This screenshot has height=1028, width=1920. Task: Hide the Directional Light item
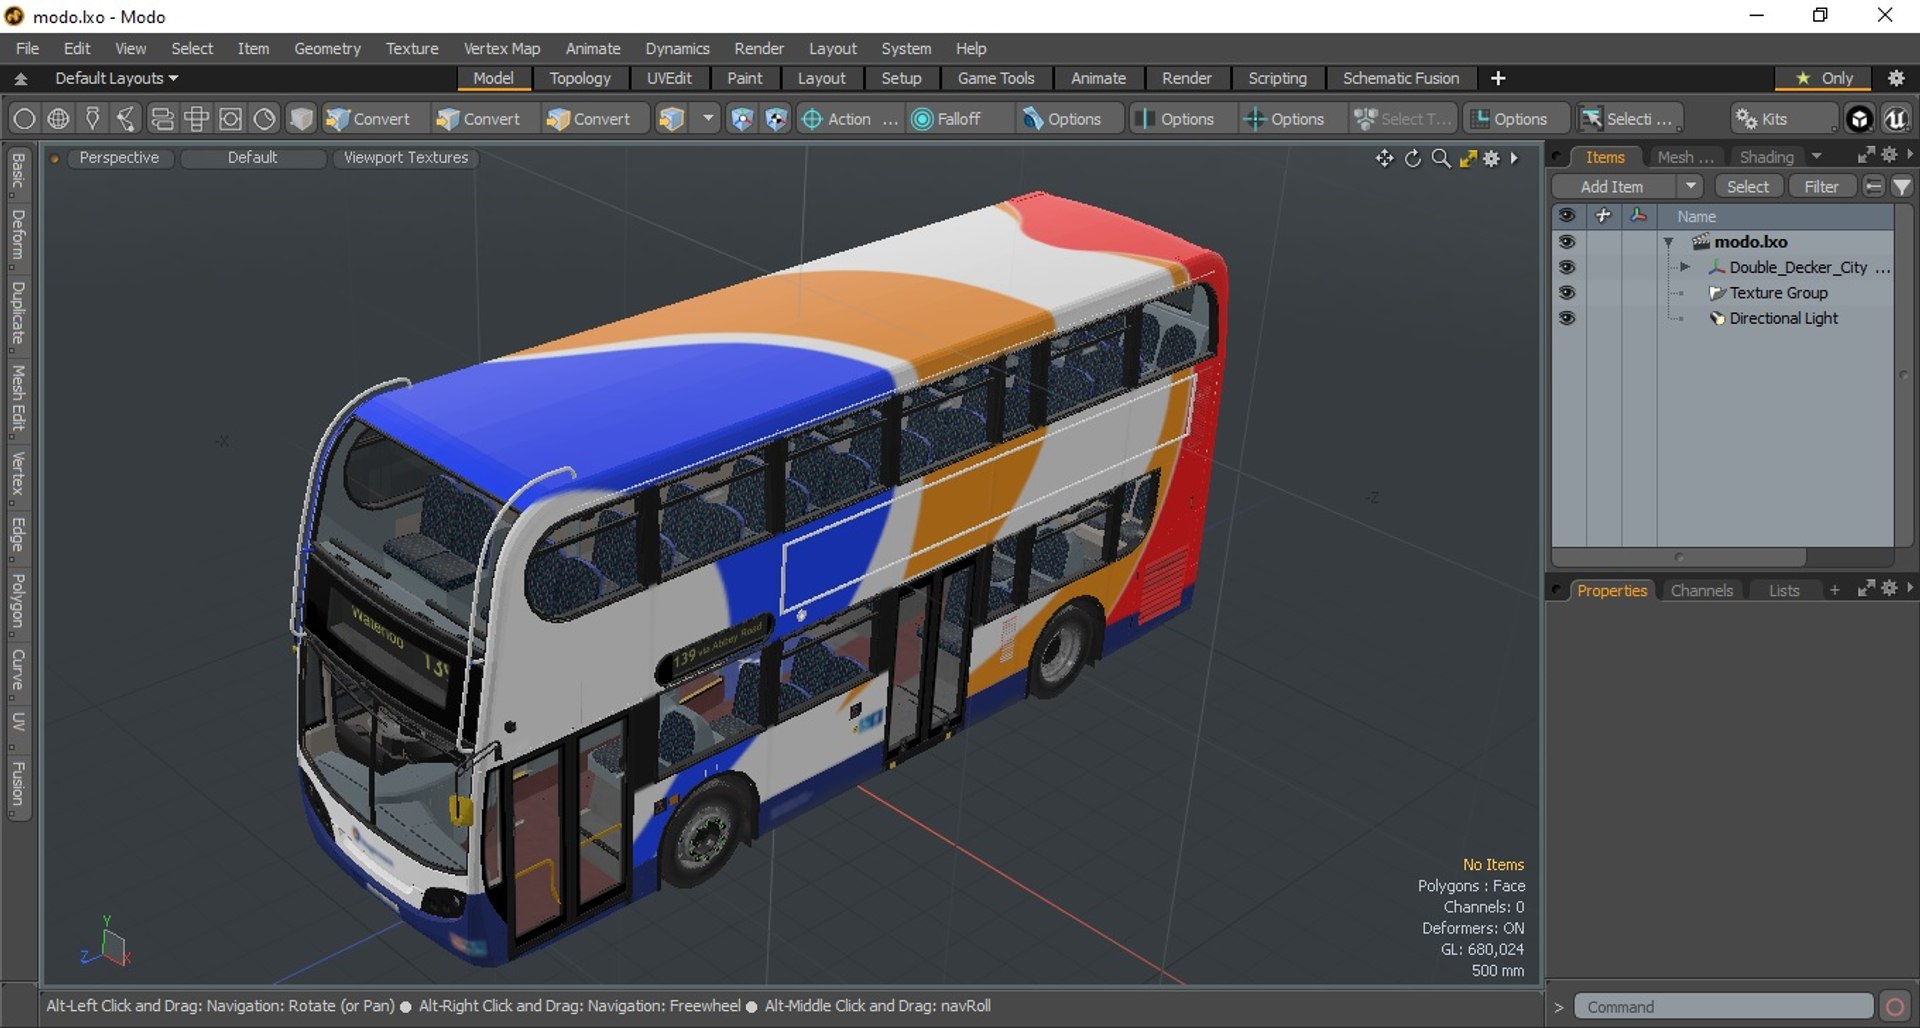(x=1567, y=318)
